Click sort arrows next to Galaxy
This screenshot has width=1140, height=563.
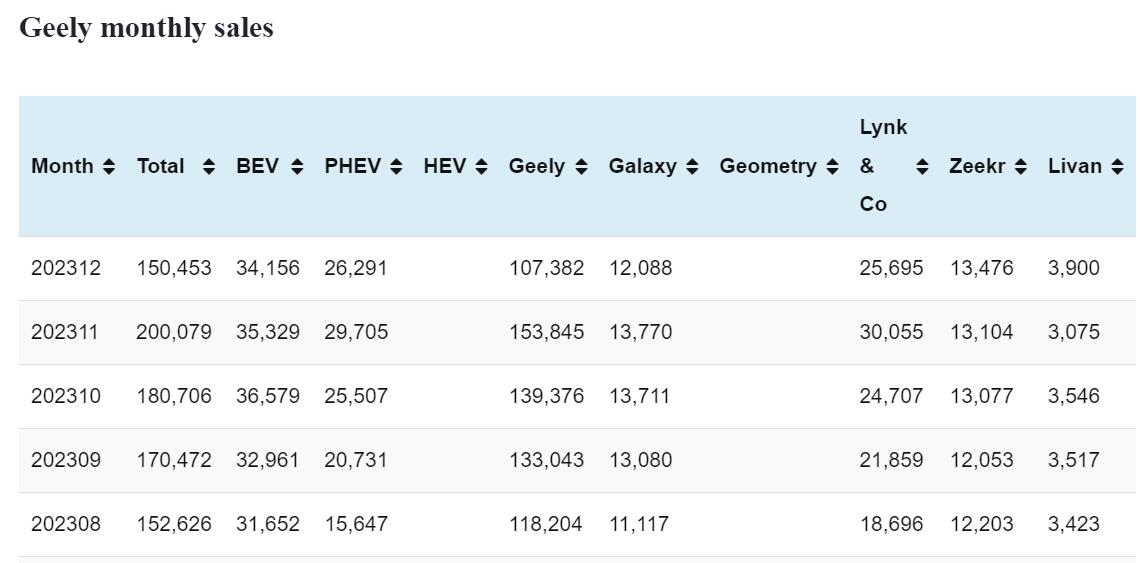coord(692,167)
